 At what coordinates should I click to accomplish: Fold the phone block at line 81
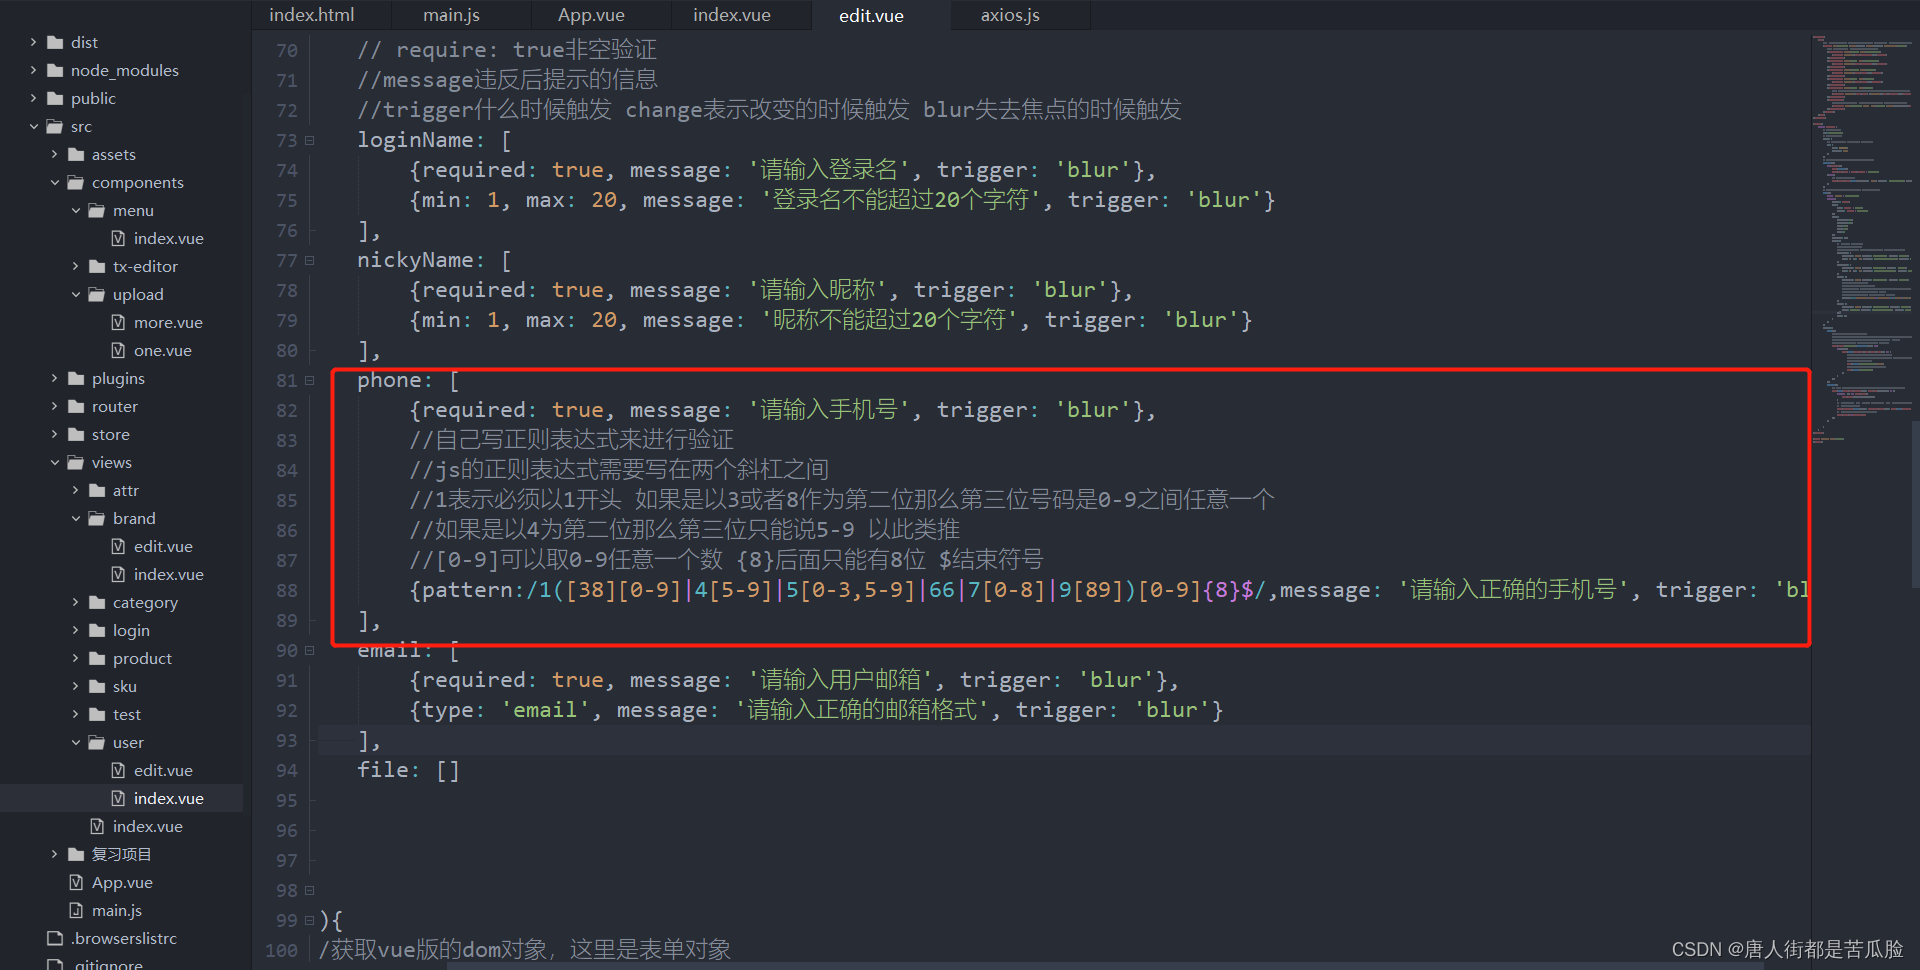point(309,380)
